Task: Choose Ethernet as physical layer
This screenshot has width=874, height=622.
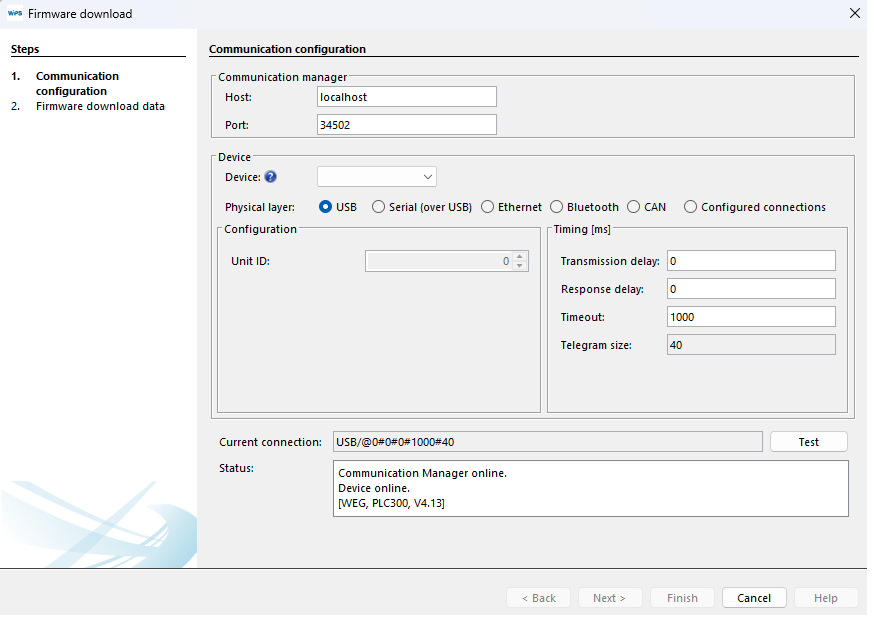Action: pos(488,207)
